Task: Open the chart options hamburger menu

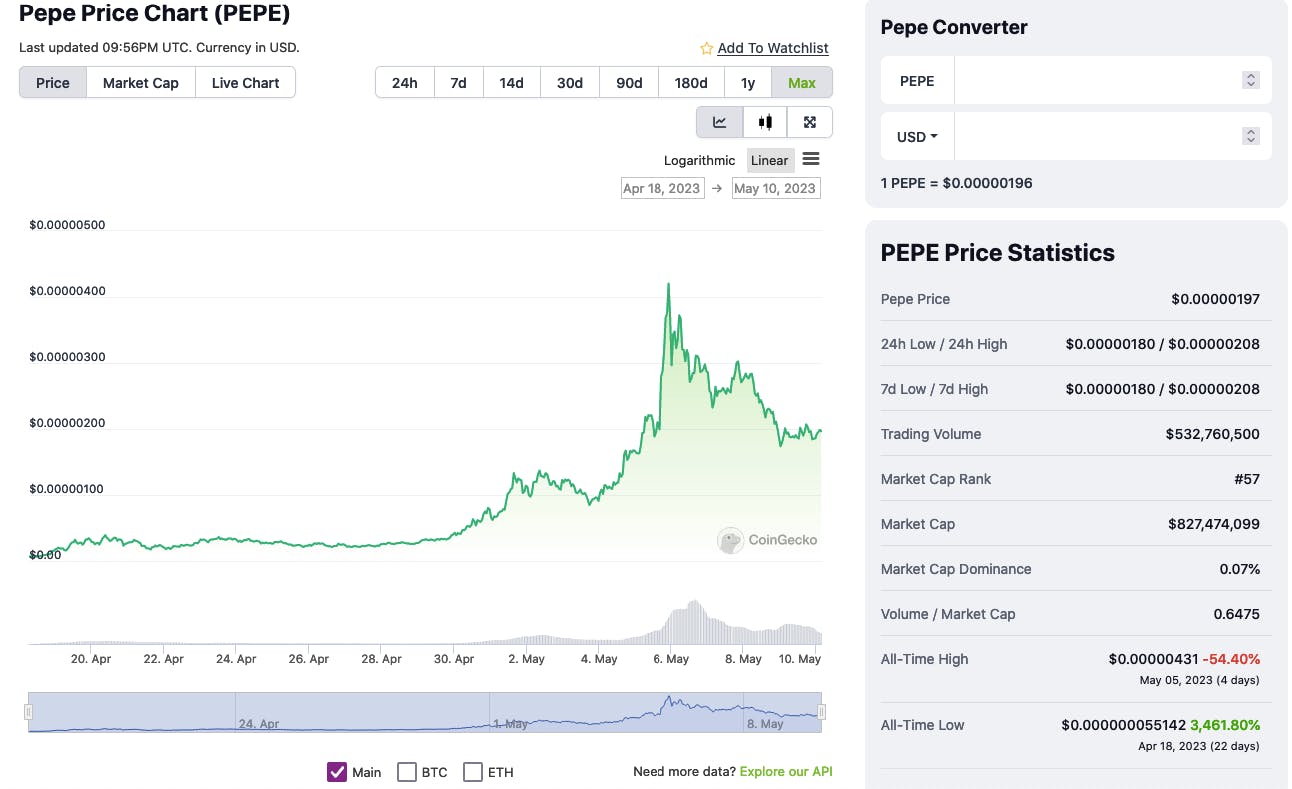Action: coord(810,159)
